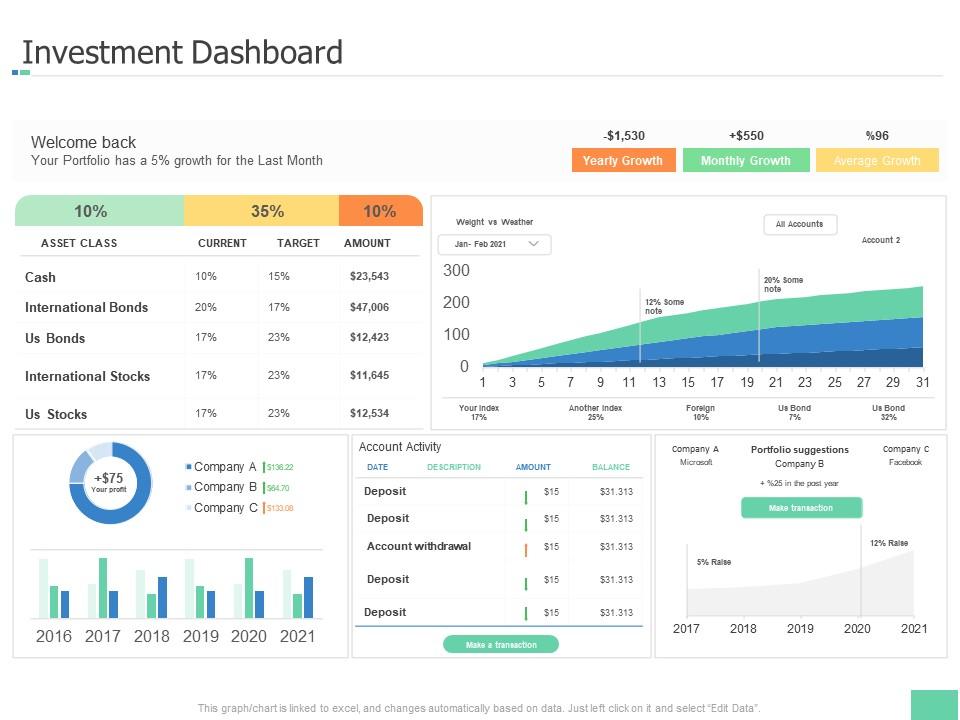
Task: Click the Company B legend marker
Action: (188, 487)
